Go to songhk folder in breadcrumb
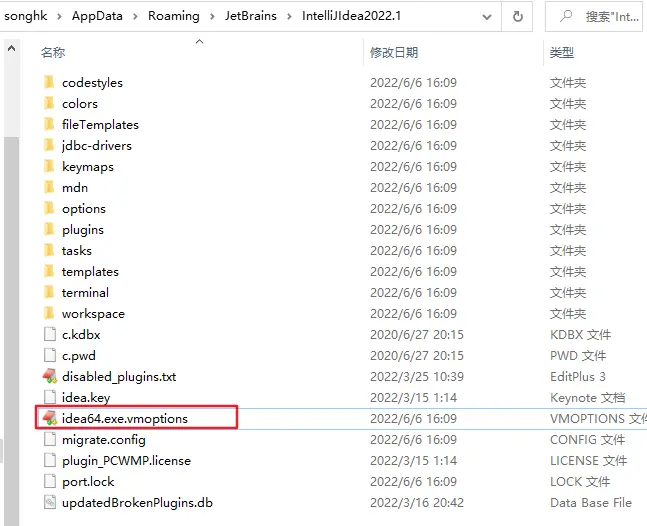Image resolution: width=647 pixels, height=526 pixels. (x=27, y=17)
